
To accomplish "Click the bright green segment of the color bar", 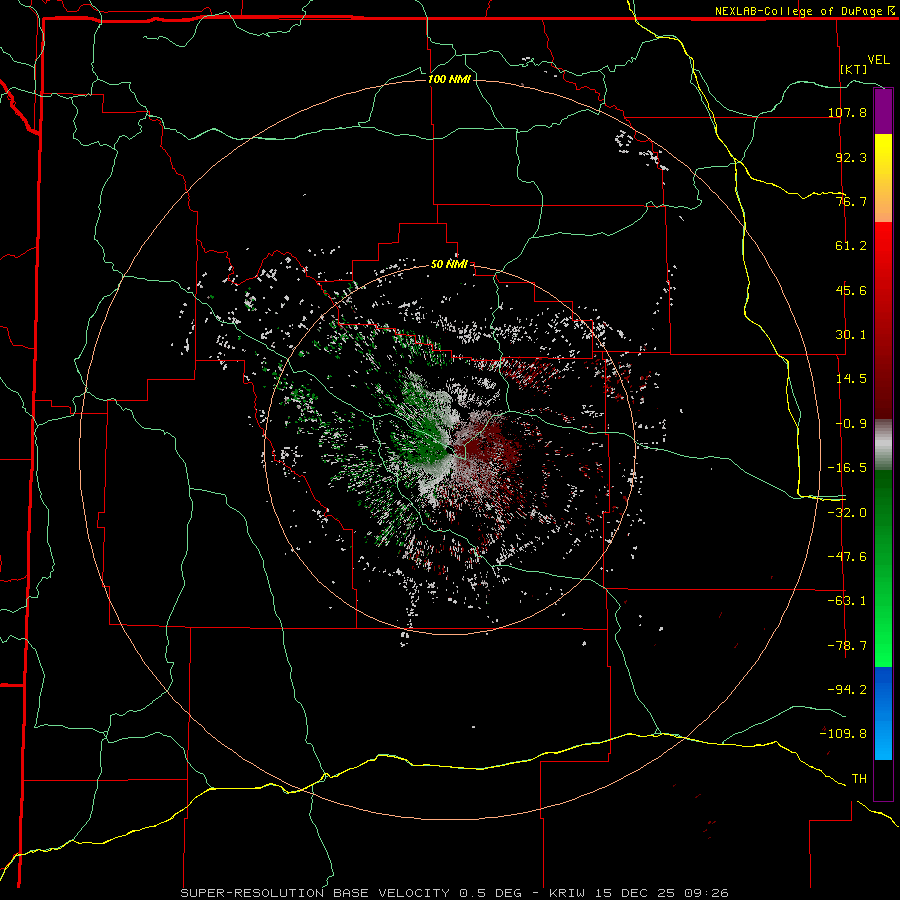I will coord(883,568).
